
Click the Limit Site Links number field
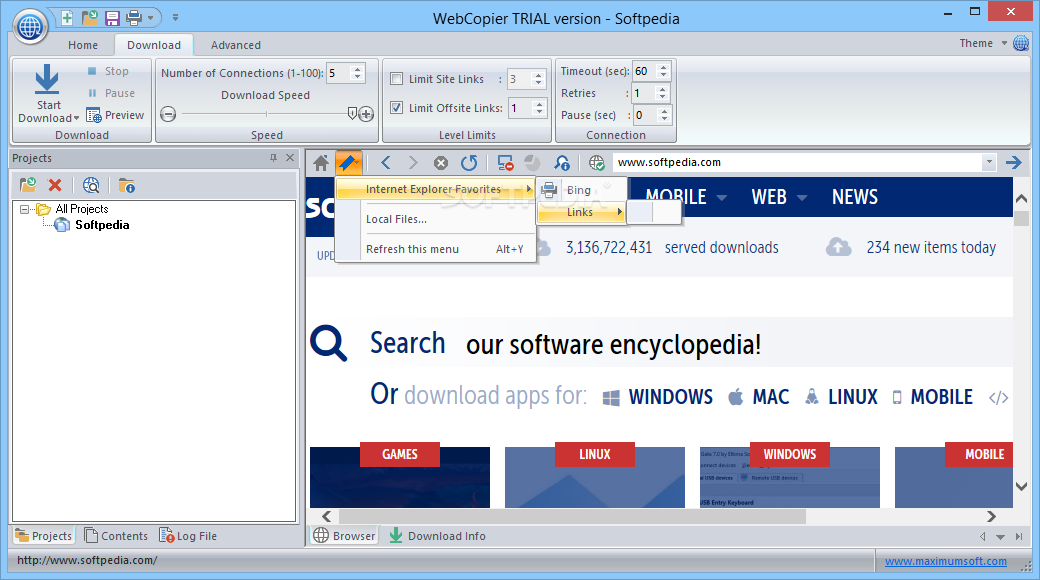tap(519, 79)
